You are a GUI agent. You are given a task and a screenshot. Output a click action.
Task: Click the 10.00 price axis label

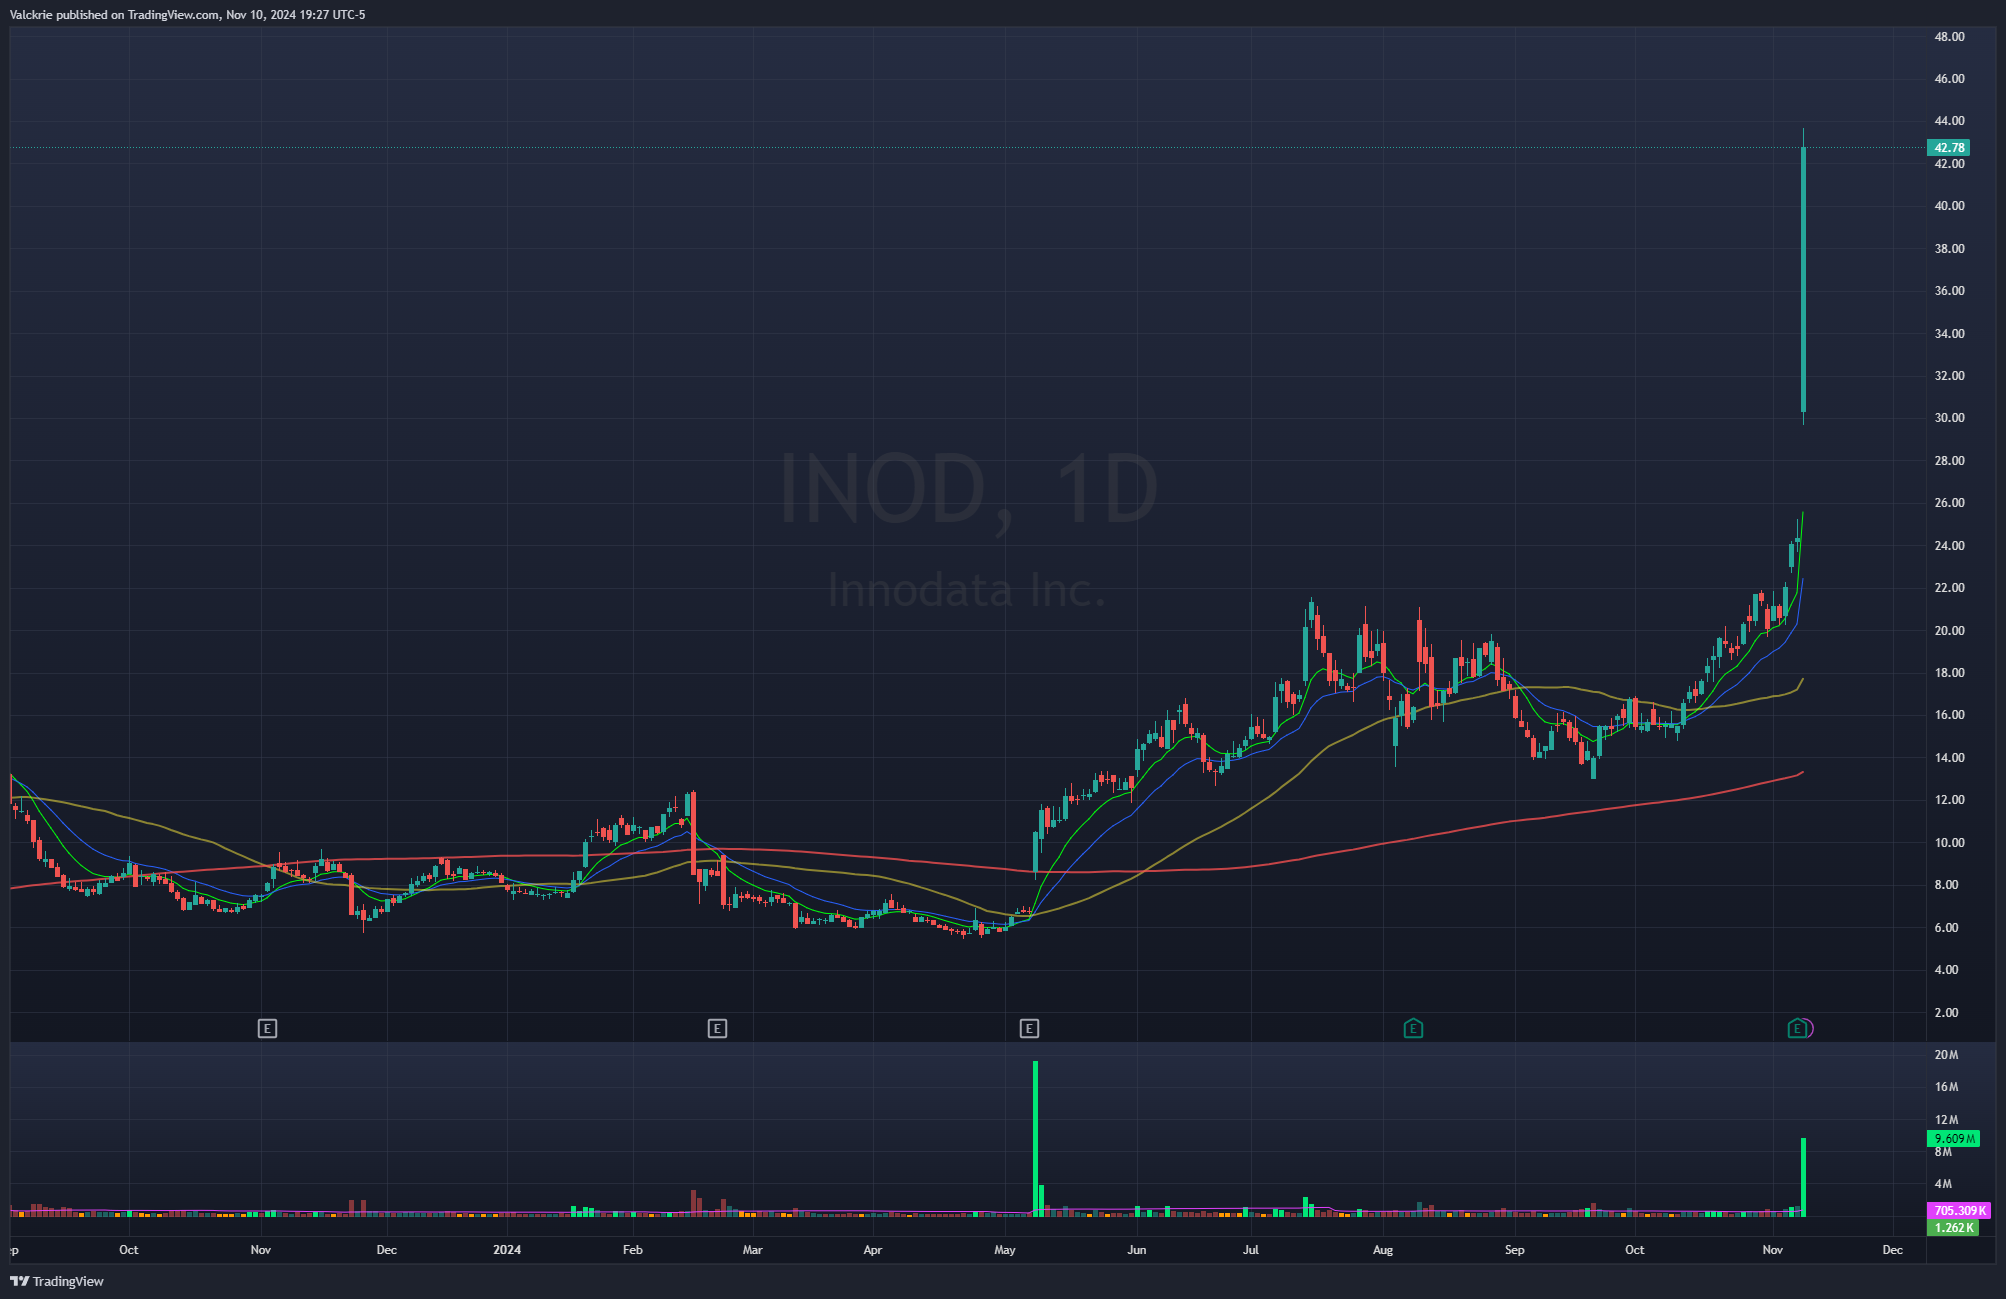pos(1949,843)
